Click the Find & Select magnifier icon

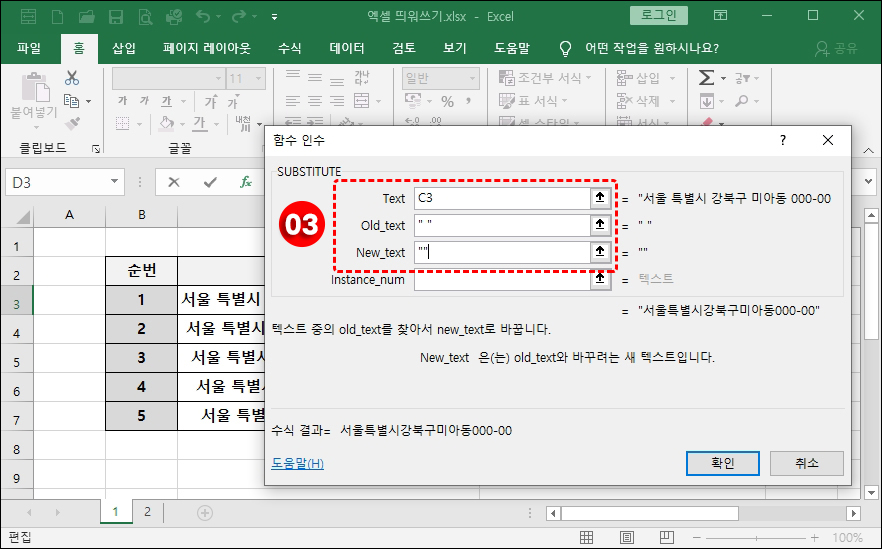pos(741,101)
